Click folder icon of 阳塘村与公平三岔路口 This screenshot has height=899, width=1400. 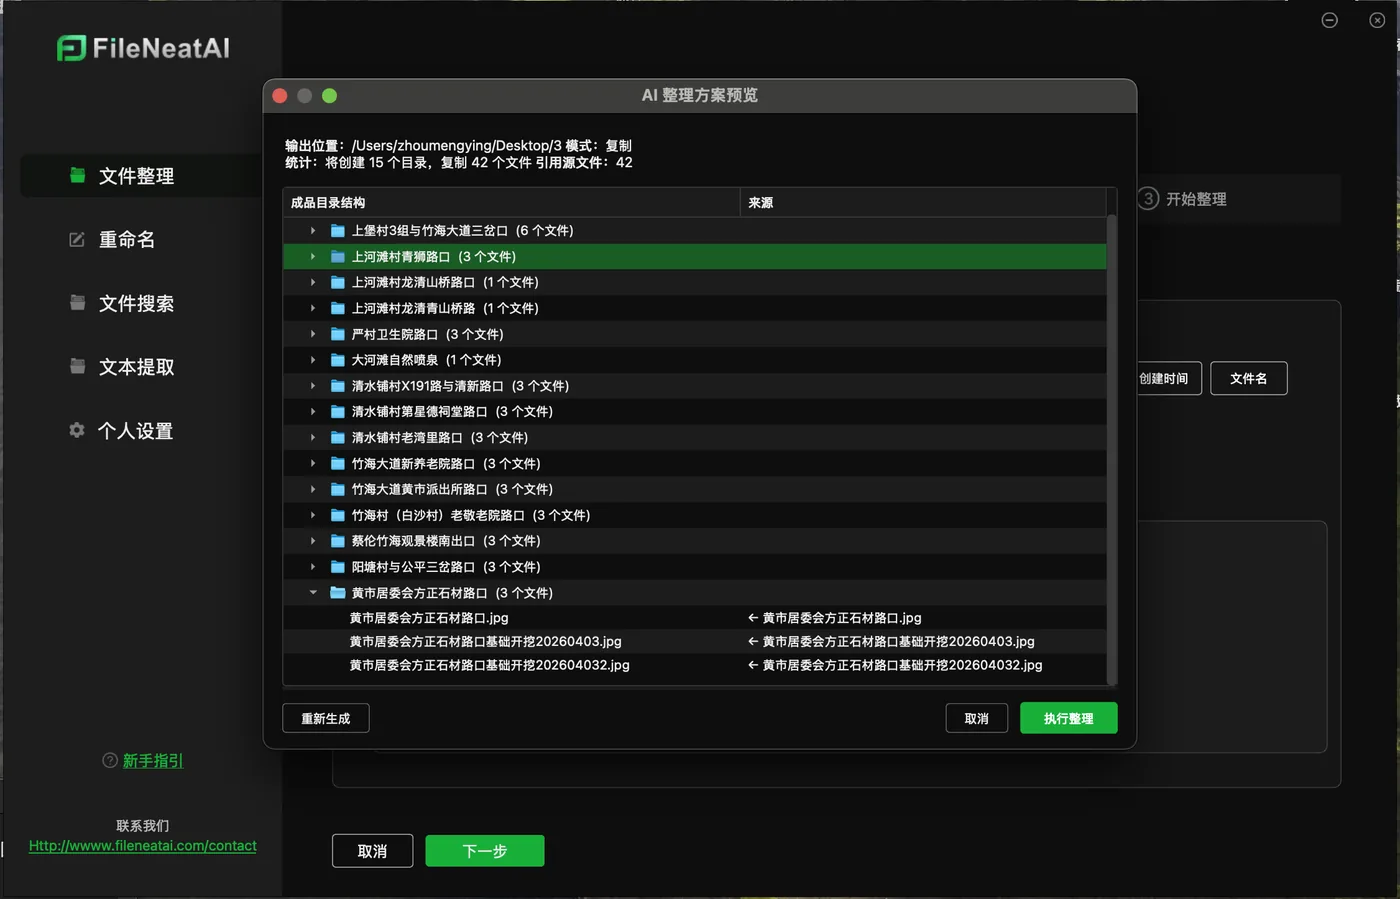click(x=338, y=567)
